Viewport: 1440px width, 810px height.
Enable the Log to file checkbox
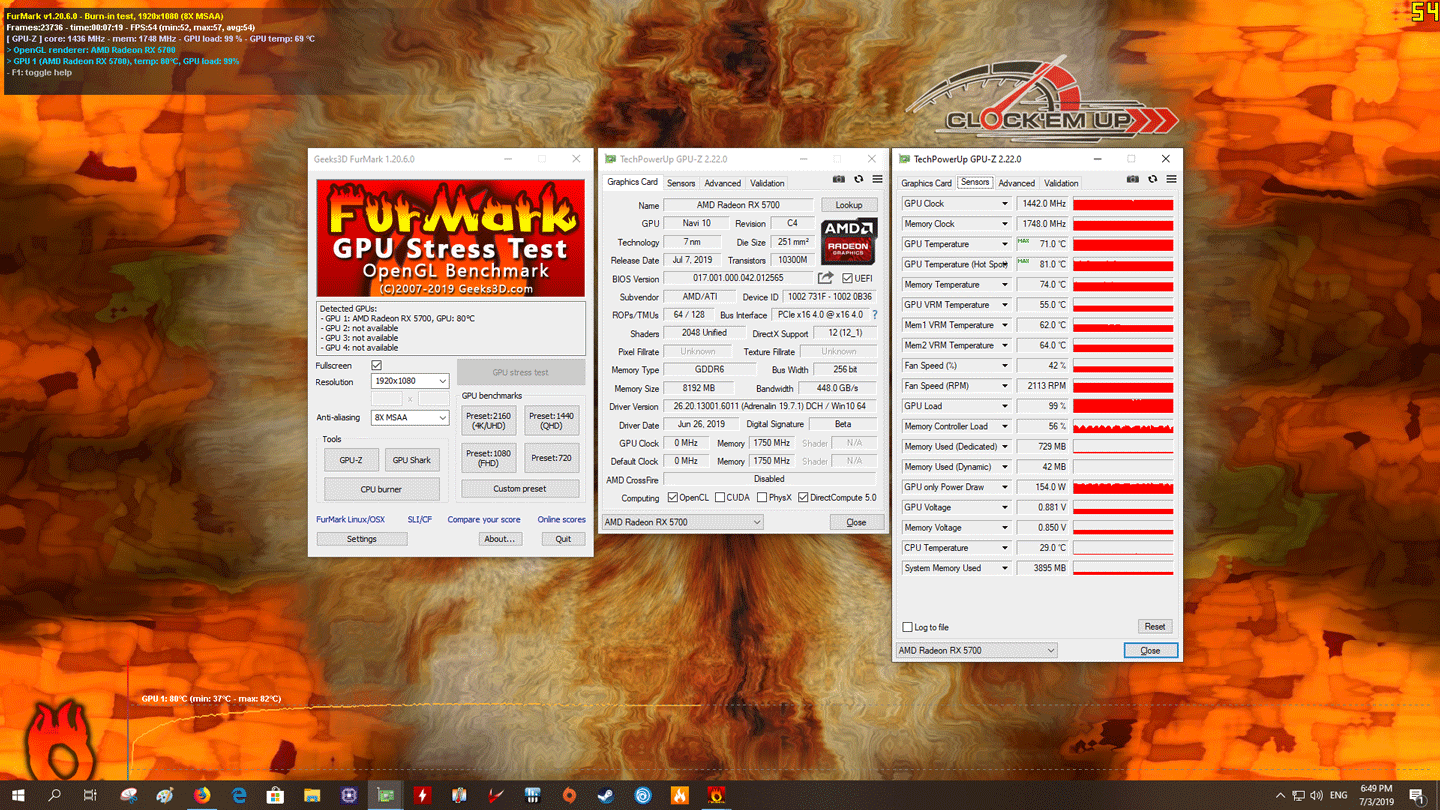908,627
